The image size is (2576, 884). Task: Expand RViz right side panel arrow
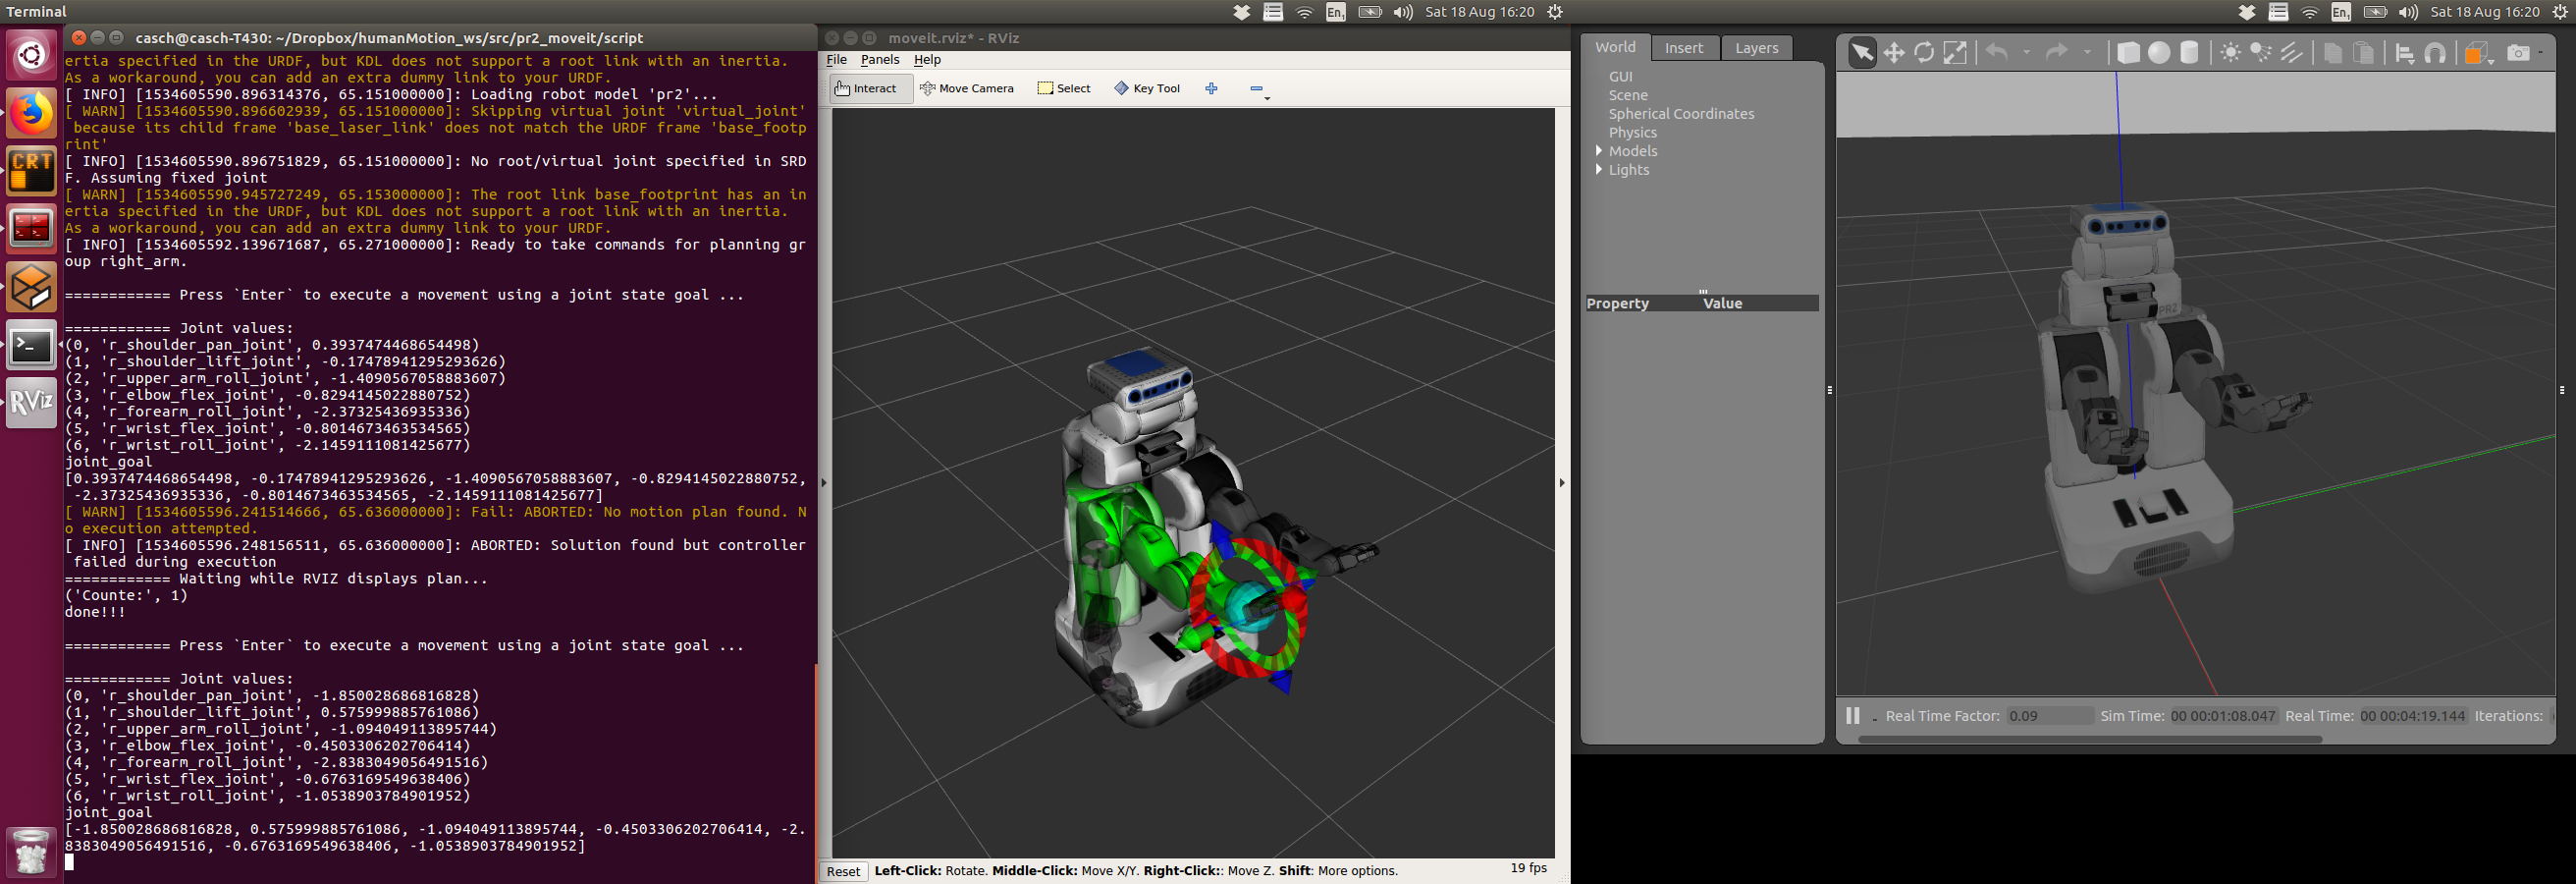click(1562, 483)
